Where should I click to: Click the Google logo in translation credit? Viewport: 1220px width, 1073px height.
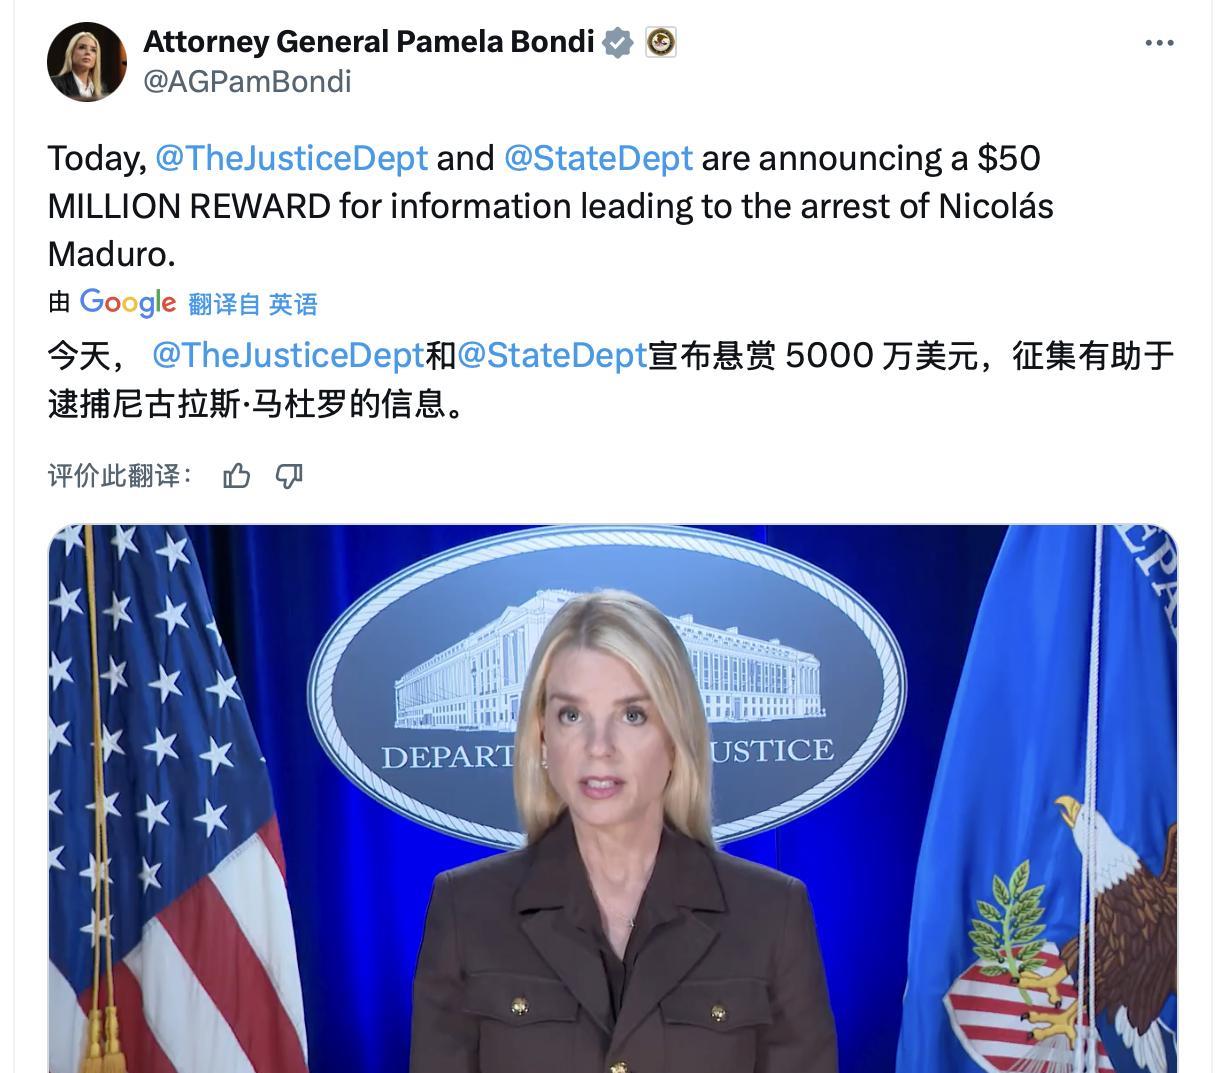128,302
